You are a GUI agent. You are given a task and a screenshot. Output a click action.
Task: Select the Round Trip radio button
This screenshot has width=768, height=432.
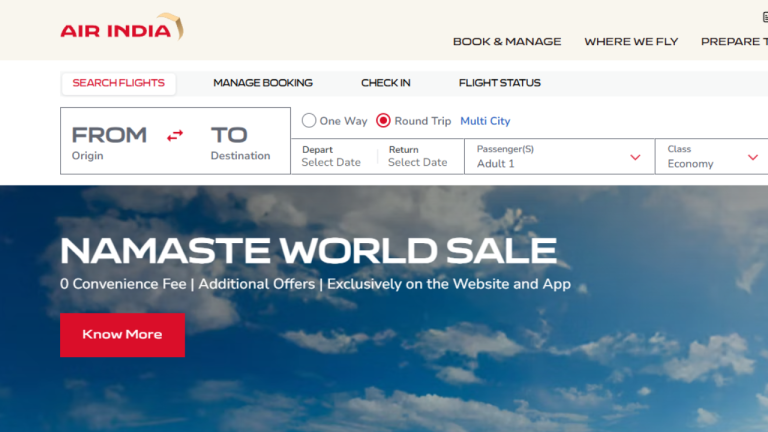383,120
